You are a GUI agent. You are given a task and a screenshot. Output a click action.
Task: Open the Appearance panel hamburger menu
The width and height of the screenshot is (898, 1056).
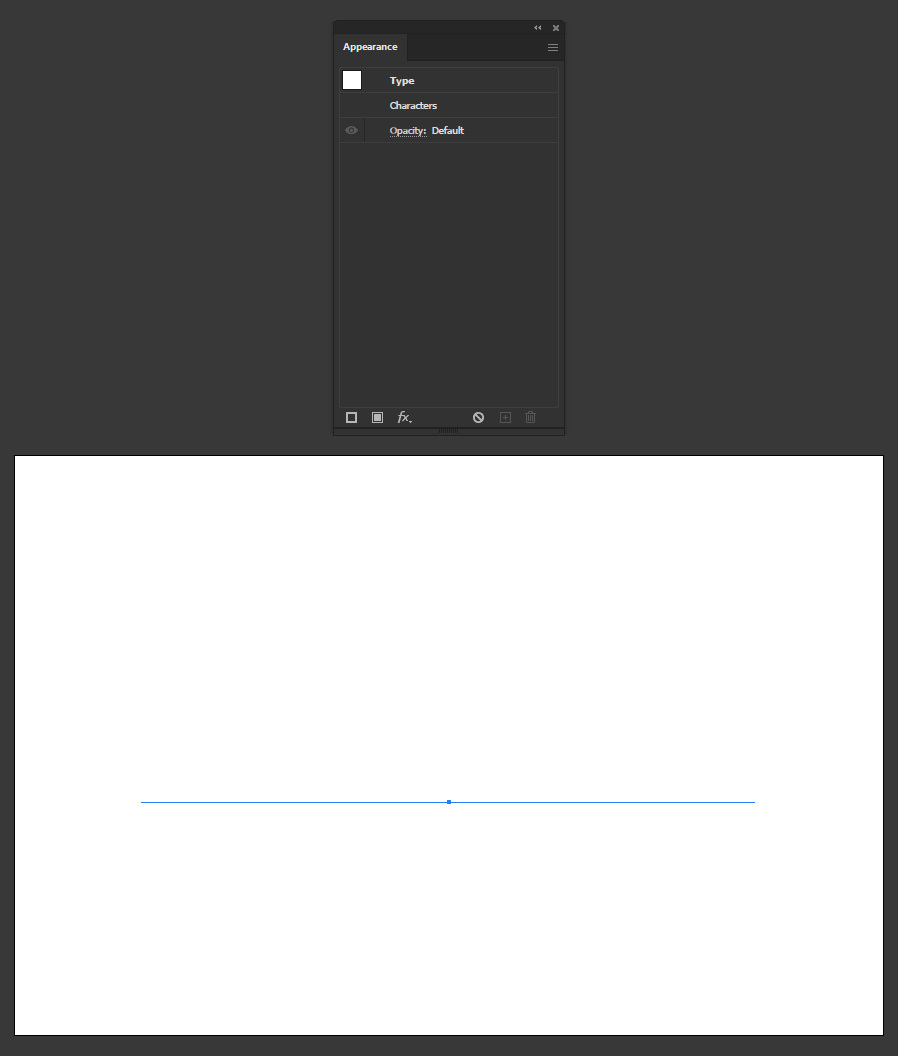(x=552, y=47)
